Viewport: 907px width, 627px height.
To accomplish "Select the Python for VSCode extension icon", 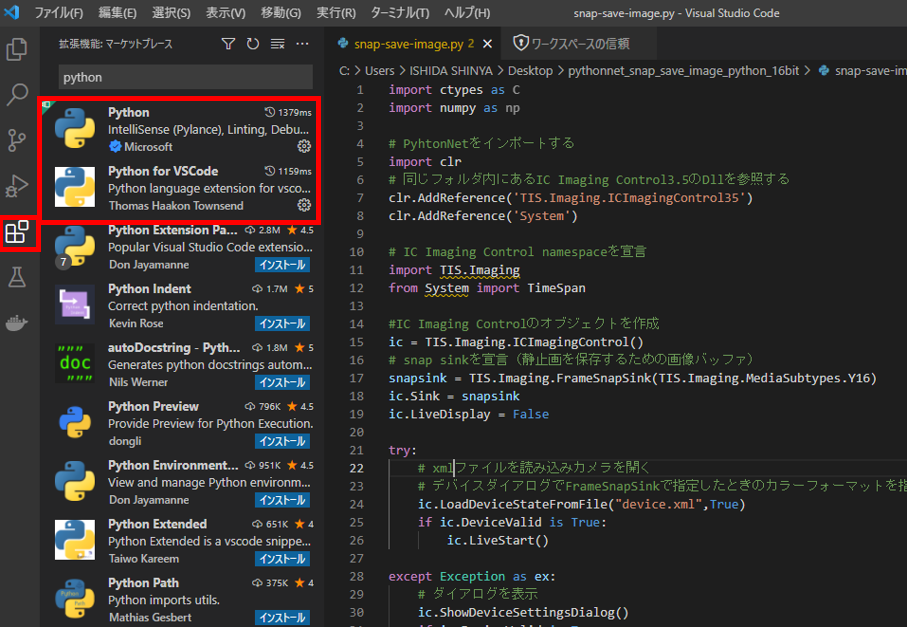I will [75, 187].
